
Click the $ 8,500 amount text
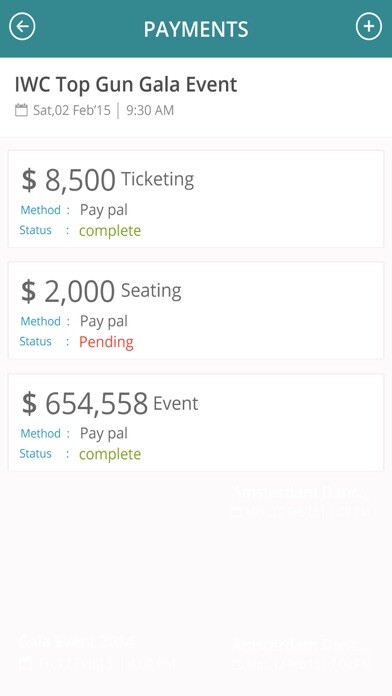69,180
